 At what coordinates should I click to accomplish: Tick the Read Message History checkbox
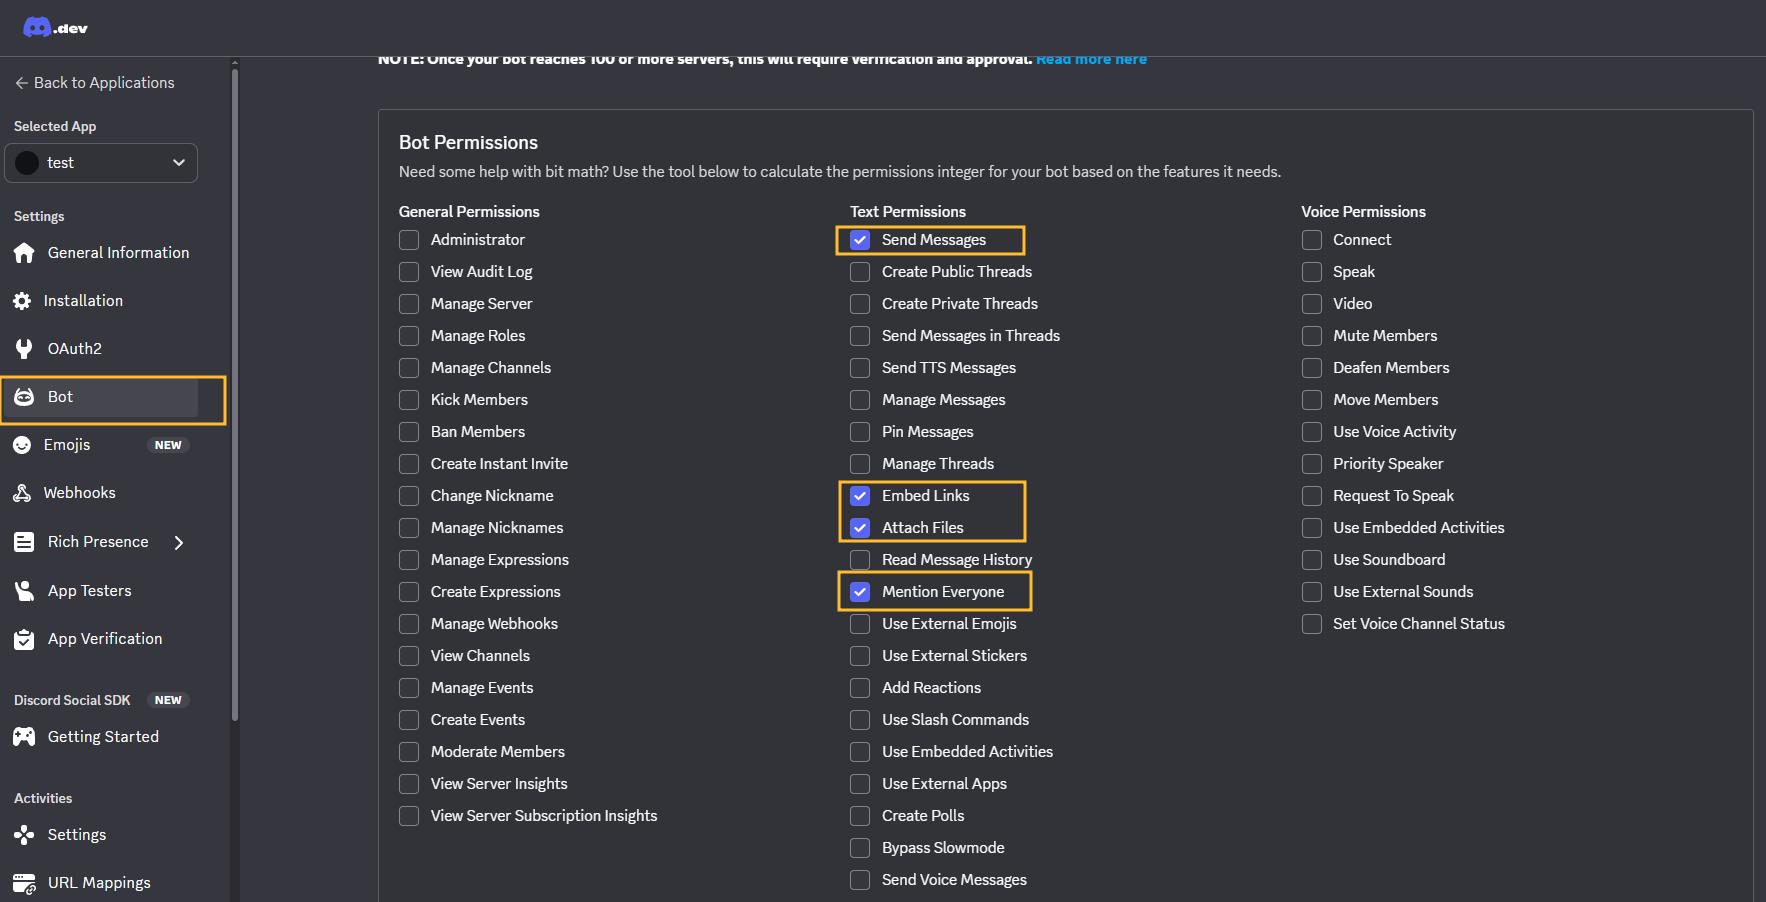(860, 560)
